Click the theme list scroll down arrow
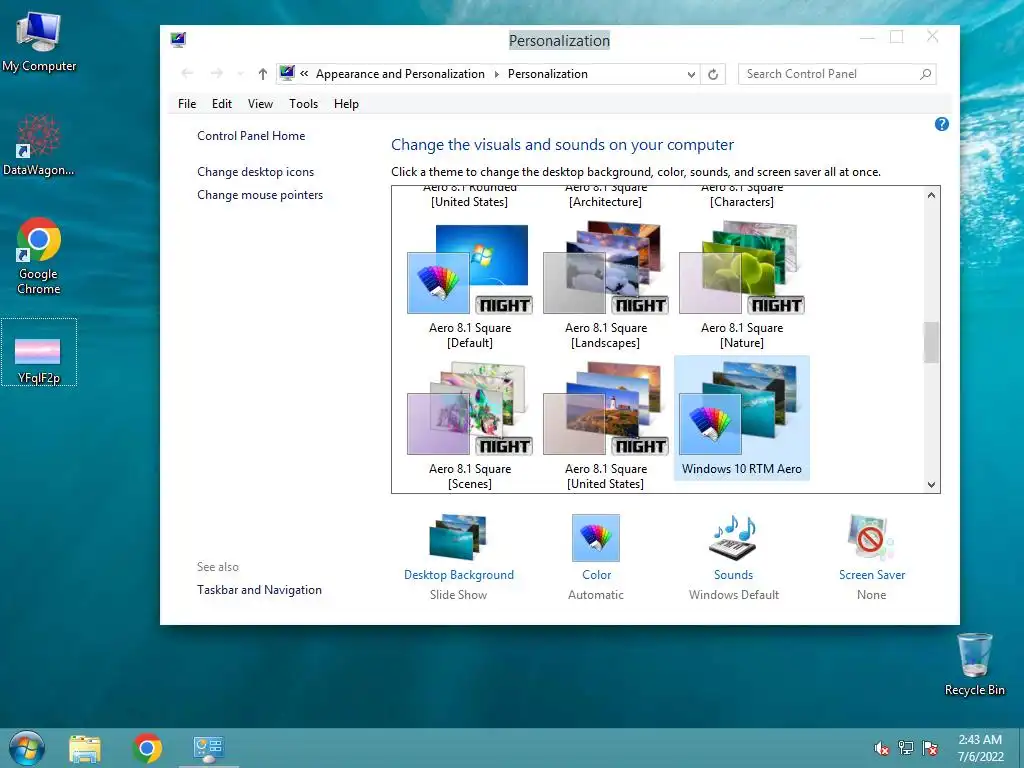The height and width of the screenshot is (768, 1024). click(x=931, y=485)
